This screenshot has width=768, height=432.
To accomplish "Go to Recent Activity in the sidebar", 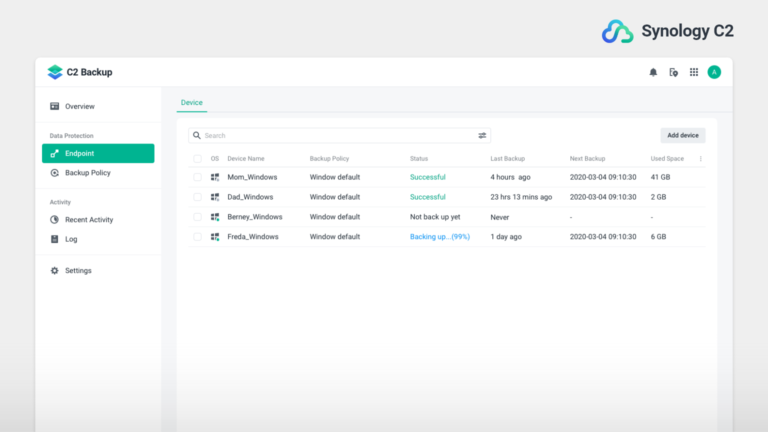I will (x=88, y=220).
